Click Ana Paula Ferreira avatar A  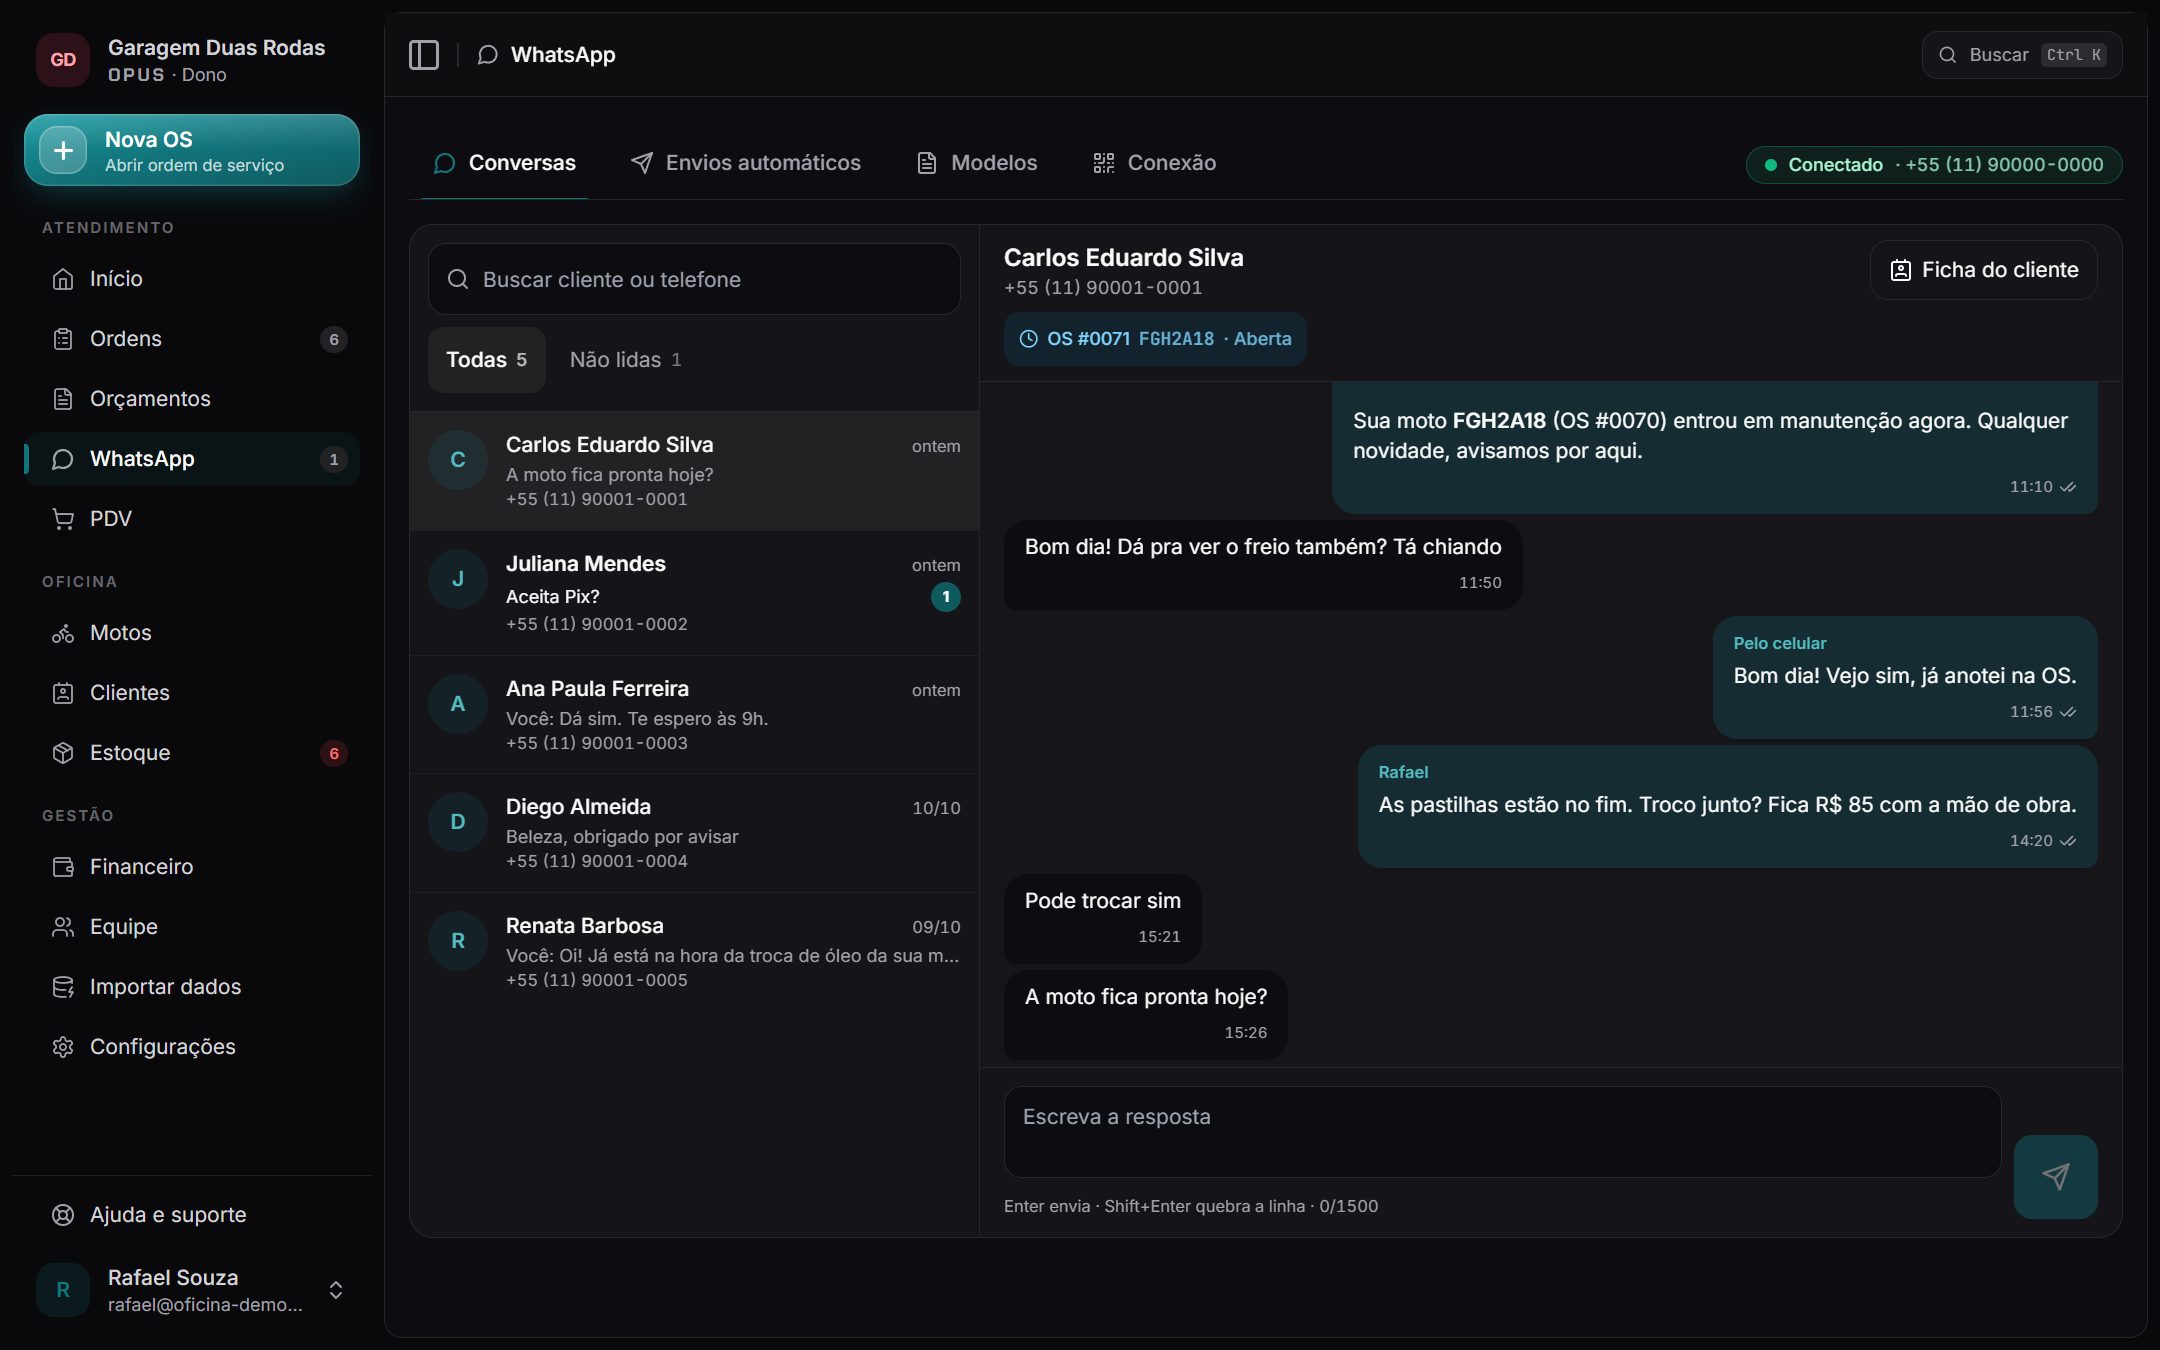(x=458, y=704)
